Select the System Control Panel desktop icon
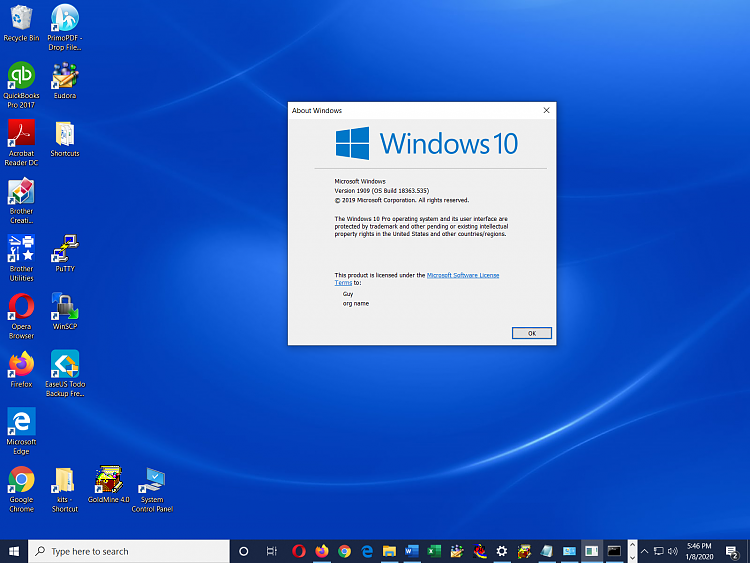This screenshot has height=563, width=750. point(152,489)
